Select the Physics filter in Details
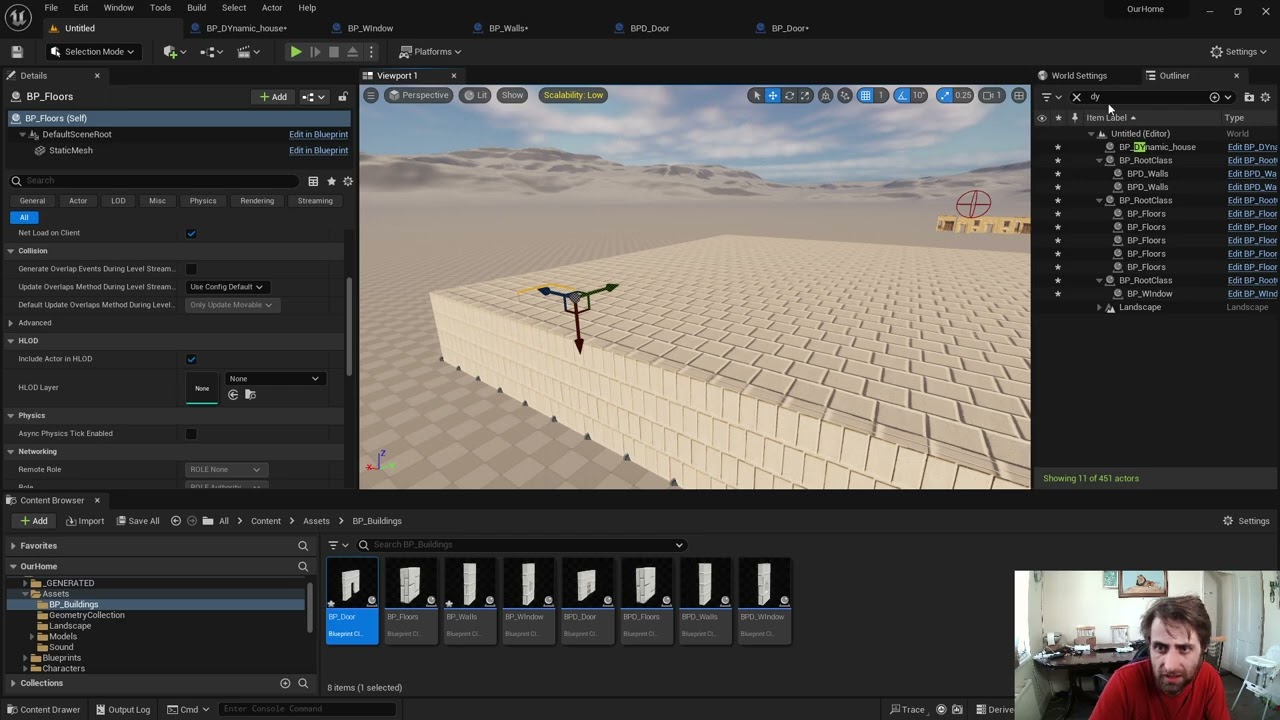This screenshot has height=720, width=1280. point(203,201)
